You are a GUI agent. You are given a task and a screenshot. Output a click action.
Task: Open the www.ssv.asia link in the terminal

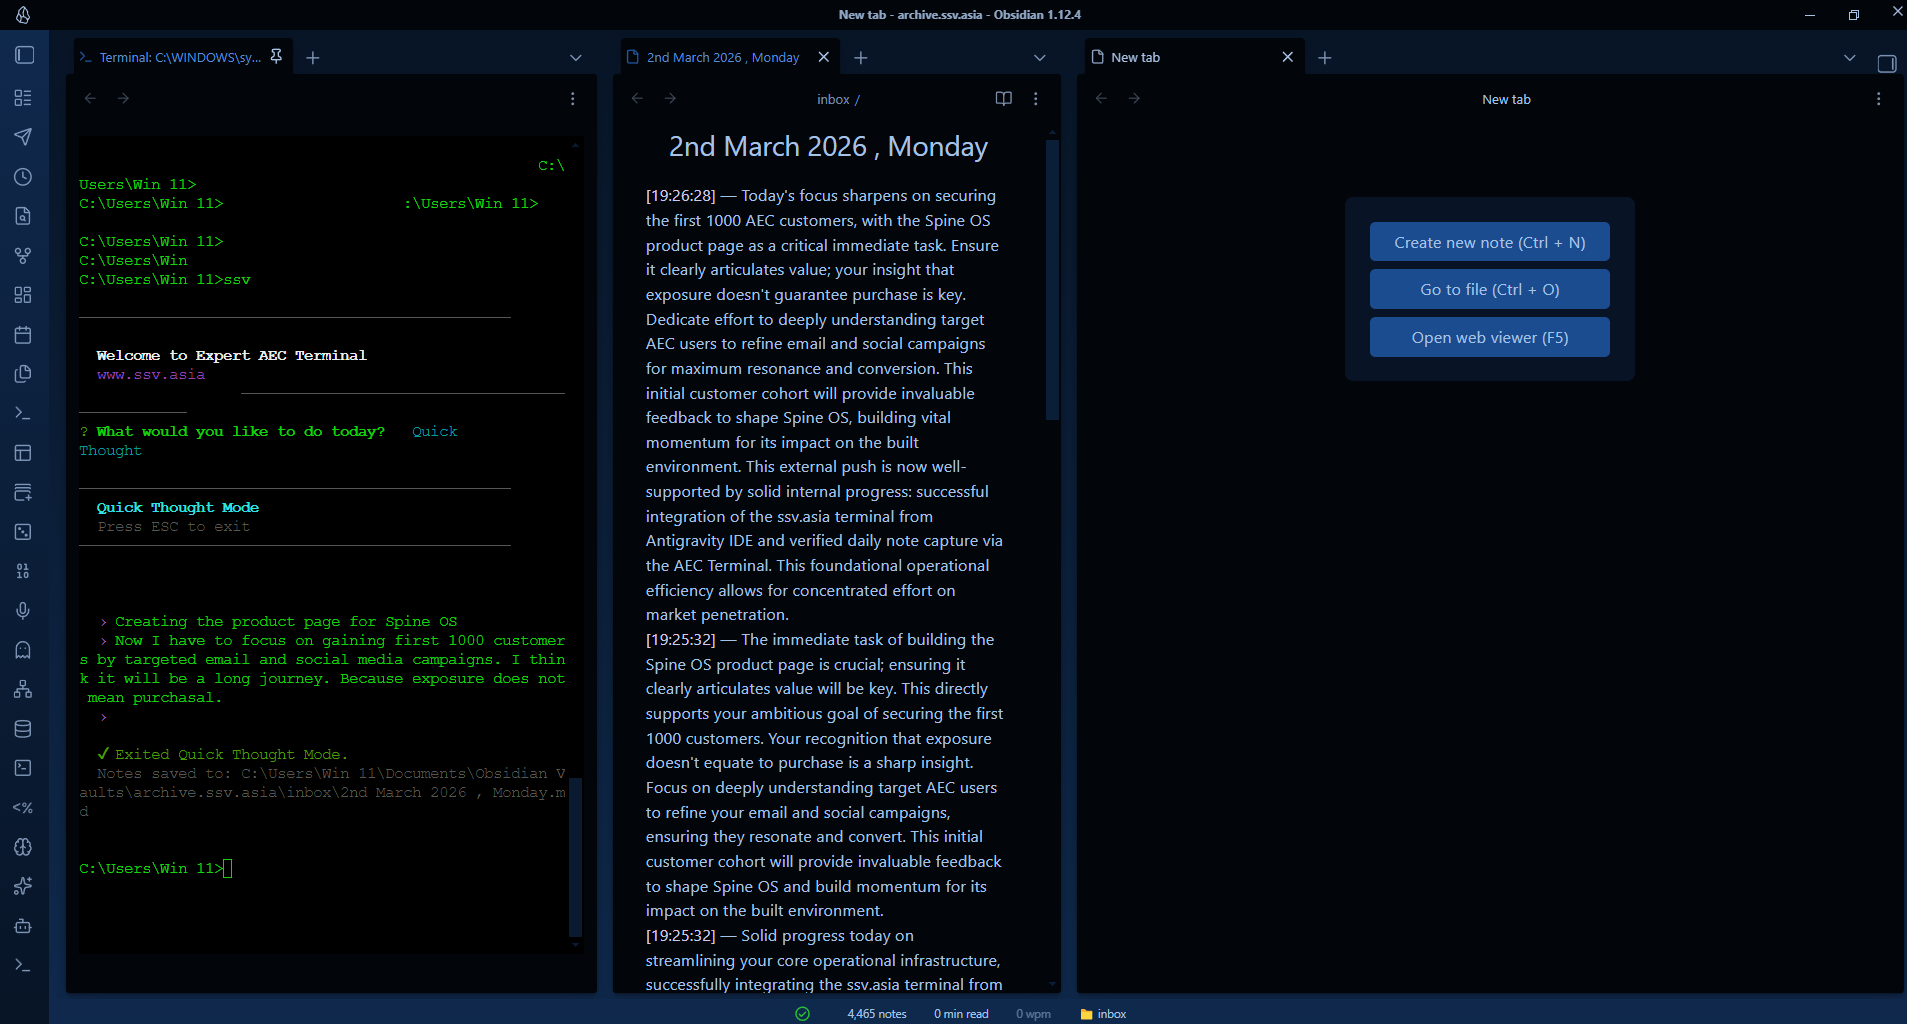point(150,374)
